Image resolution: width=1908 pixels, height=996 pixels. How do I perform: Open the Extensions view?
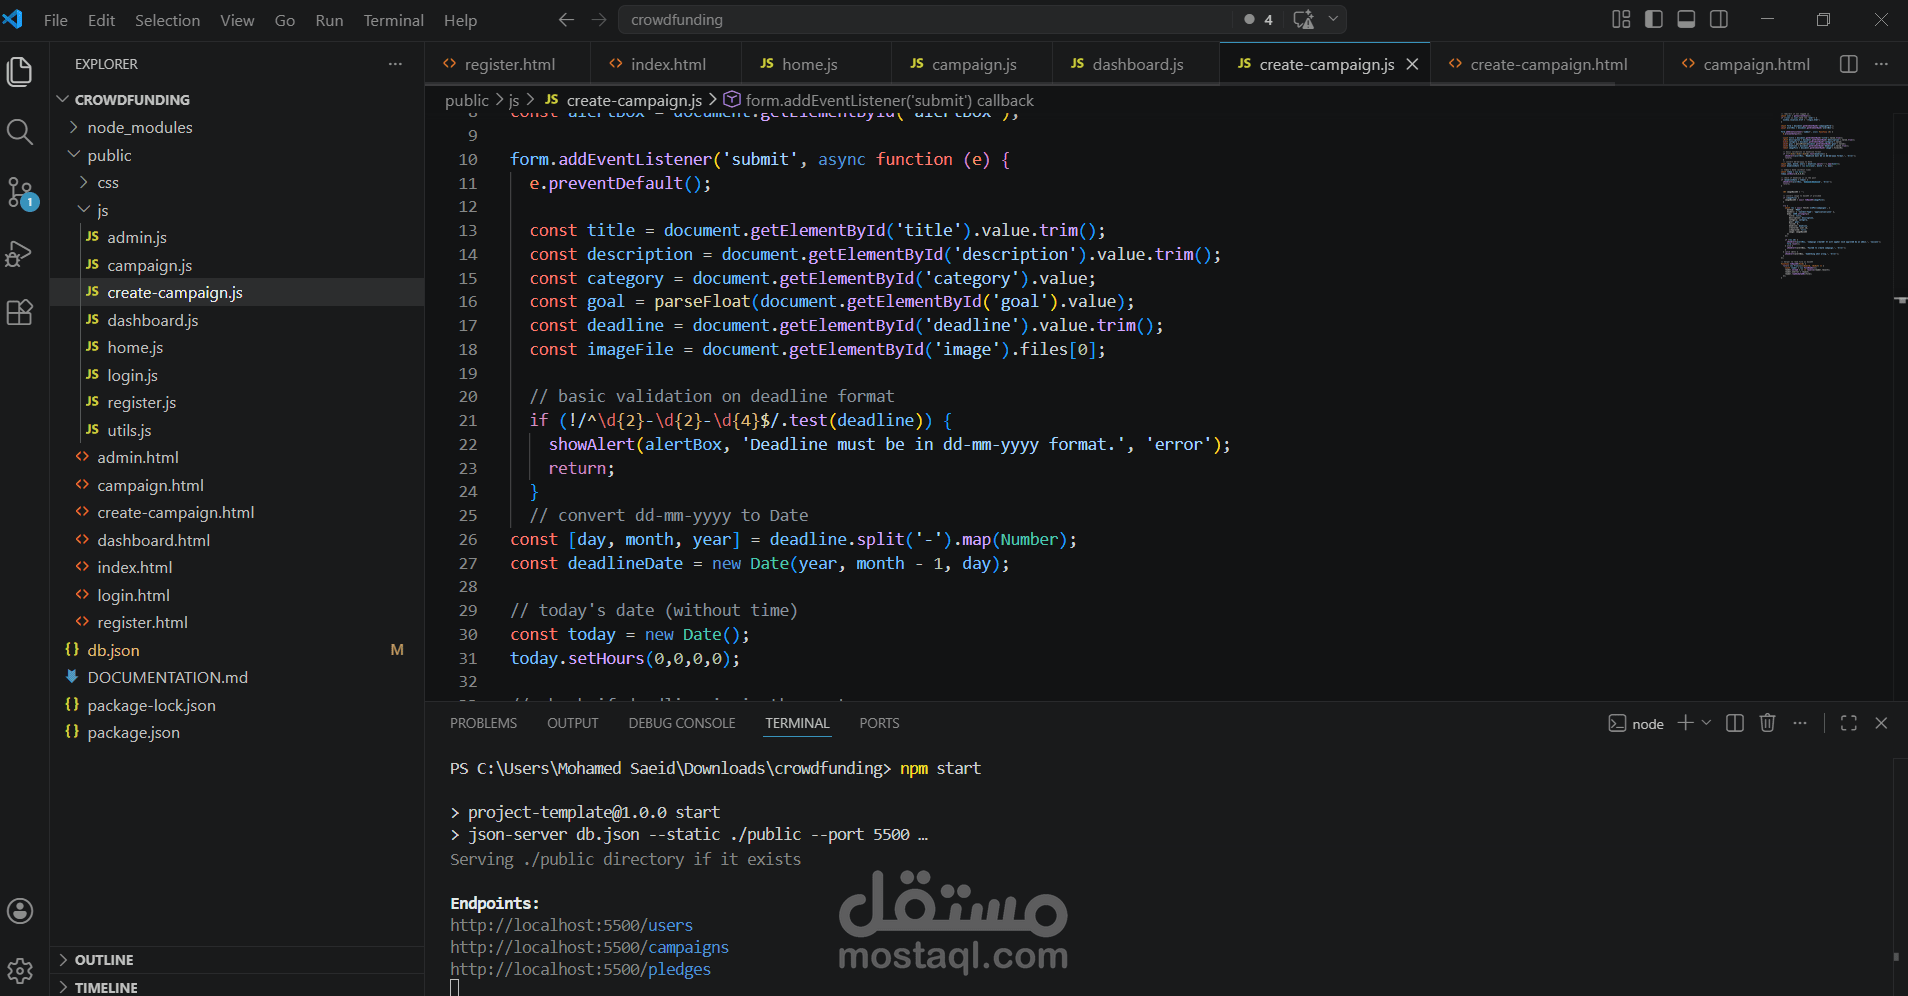click(20, 313)
